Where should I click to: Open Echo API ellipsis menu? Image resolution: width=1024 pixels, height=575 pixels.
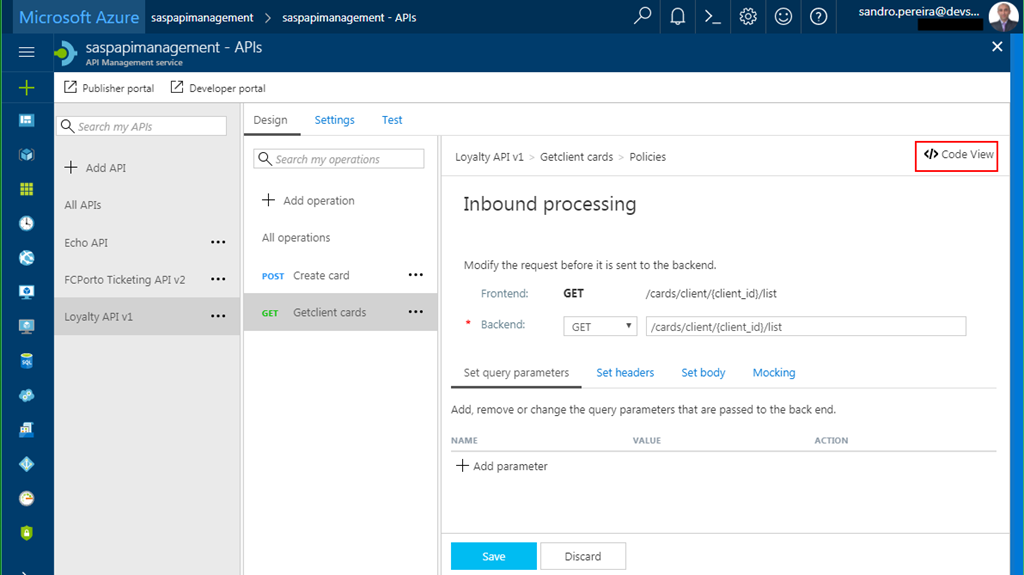pyautogui.click(x=218, y=242)
